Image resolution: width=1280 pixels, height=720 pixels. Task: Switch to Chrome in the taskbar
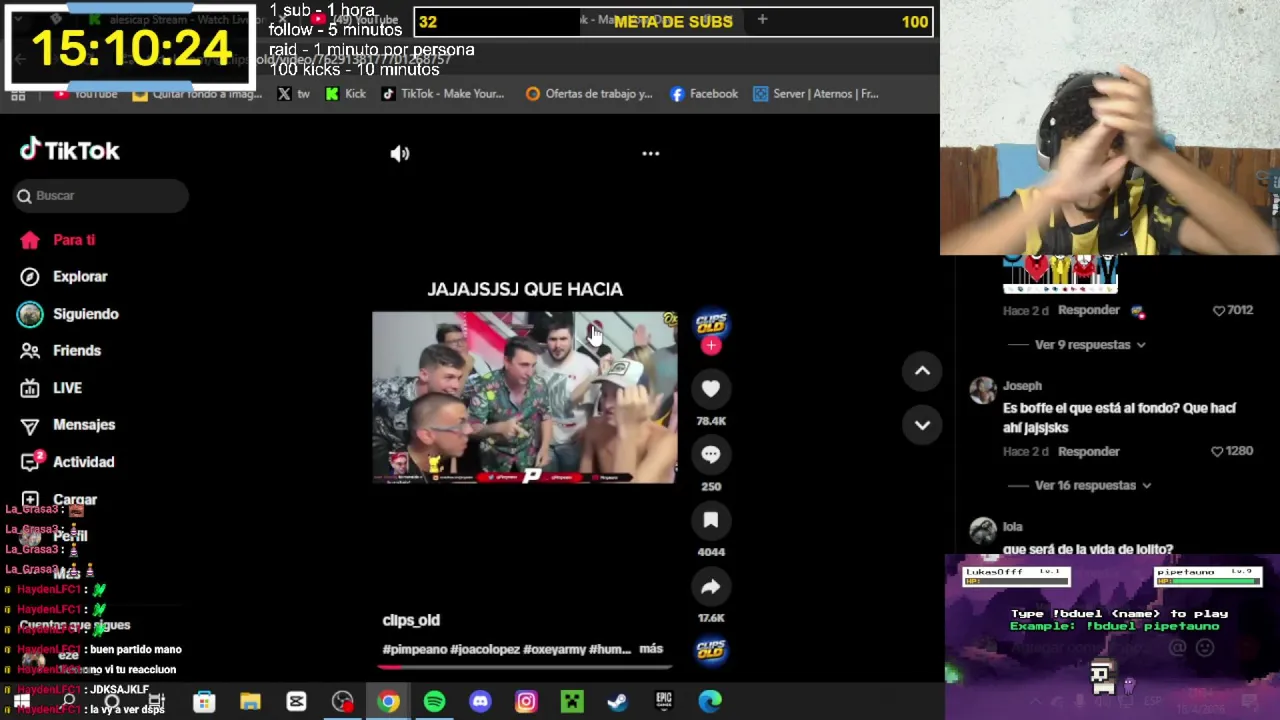pyautogui.click(x=388, y=701)
